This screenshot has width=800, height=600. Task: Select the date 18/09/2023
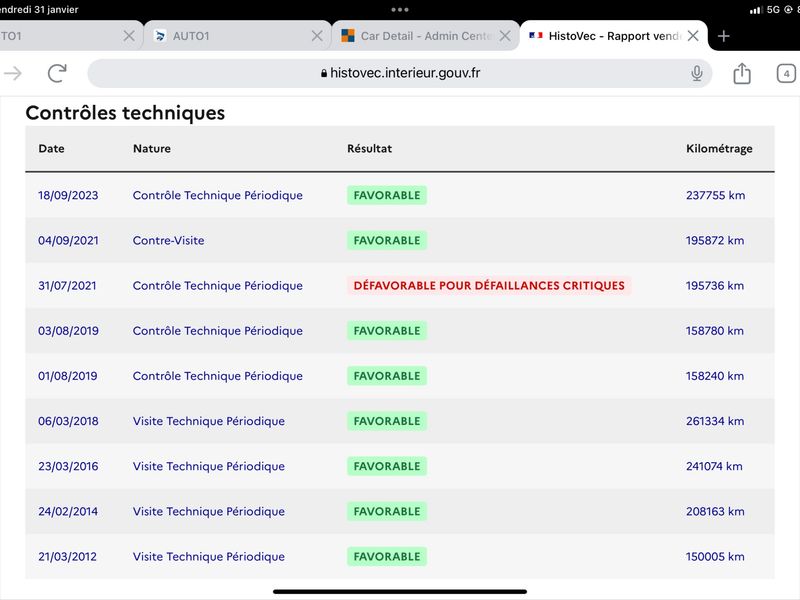click(68, 195)
